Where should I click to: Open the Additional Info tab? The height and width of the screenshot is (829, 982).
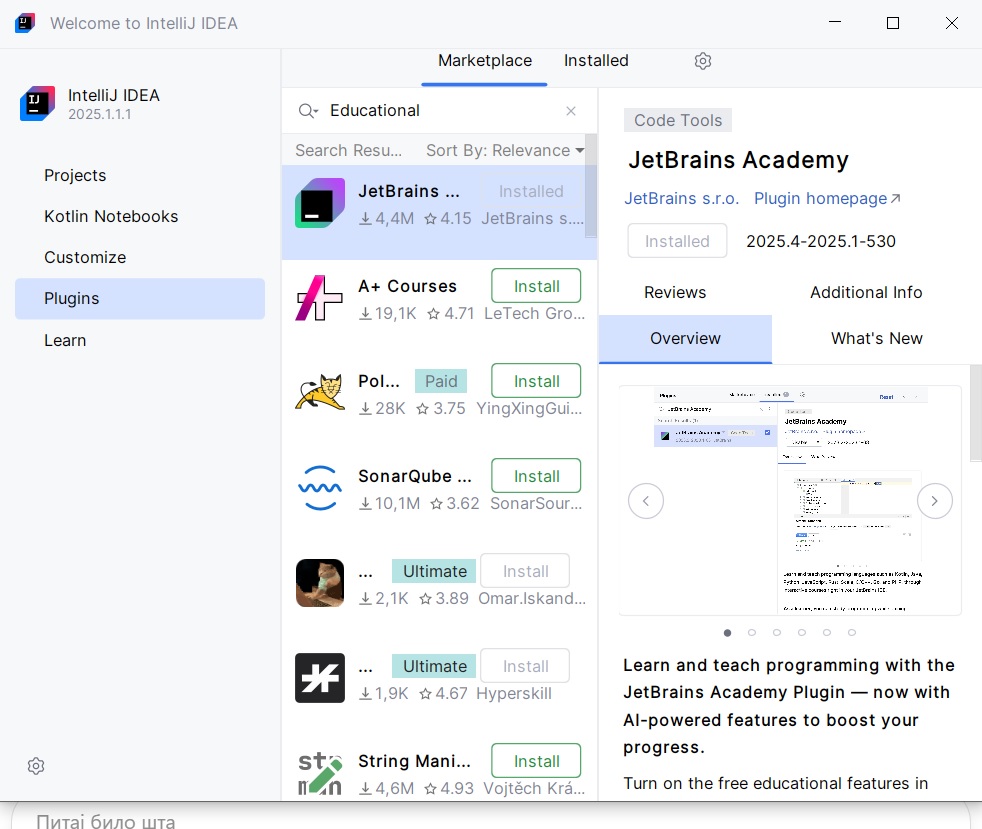click(866, 292)
